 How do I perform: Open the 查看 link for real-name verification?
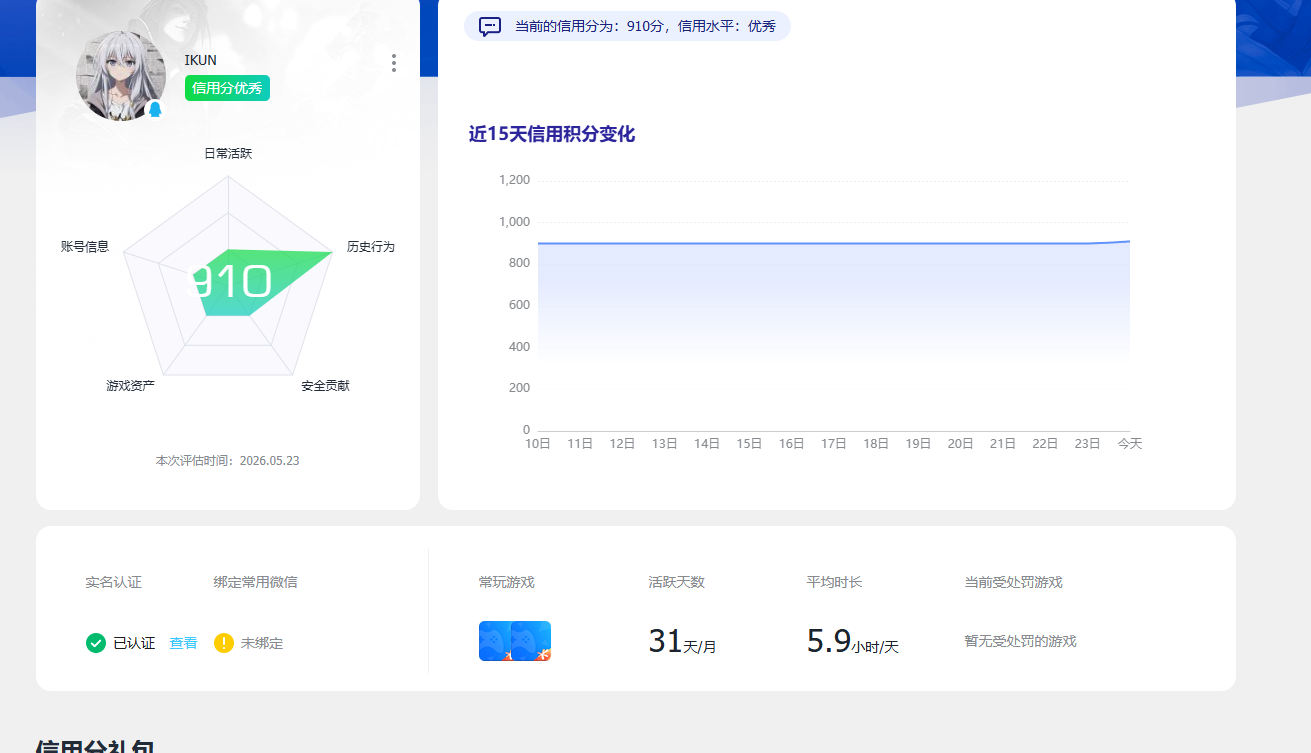tap(183, 643)
